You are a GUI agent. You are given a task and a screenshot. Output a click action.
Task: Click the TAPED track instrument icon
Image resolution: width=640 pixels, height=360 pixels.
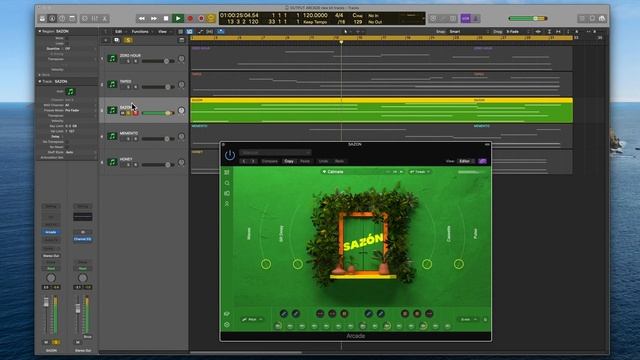coord(112,84)
